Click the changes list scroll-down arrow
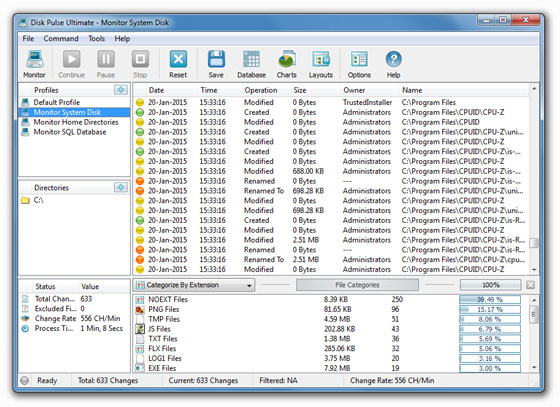Image resolution: width=560 pixels, height=407 pixels. (x=534, y=270)
